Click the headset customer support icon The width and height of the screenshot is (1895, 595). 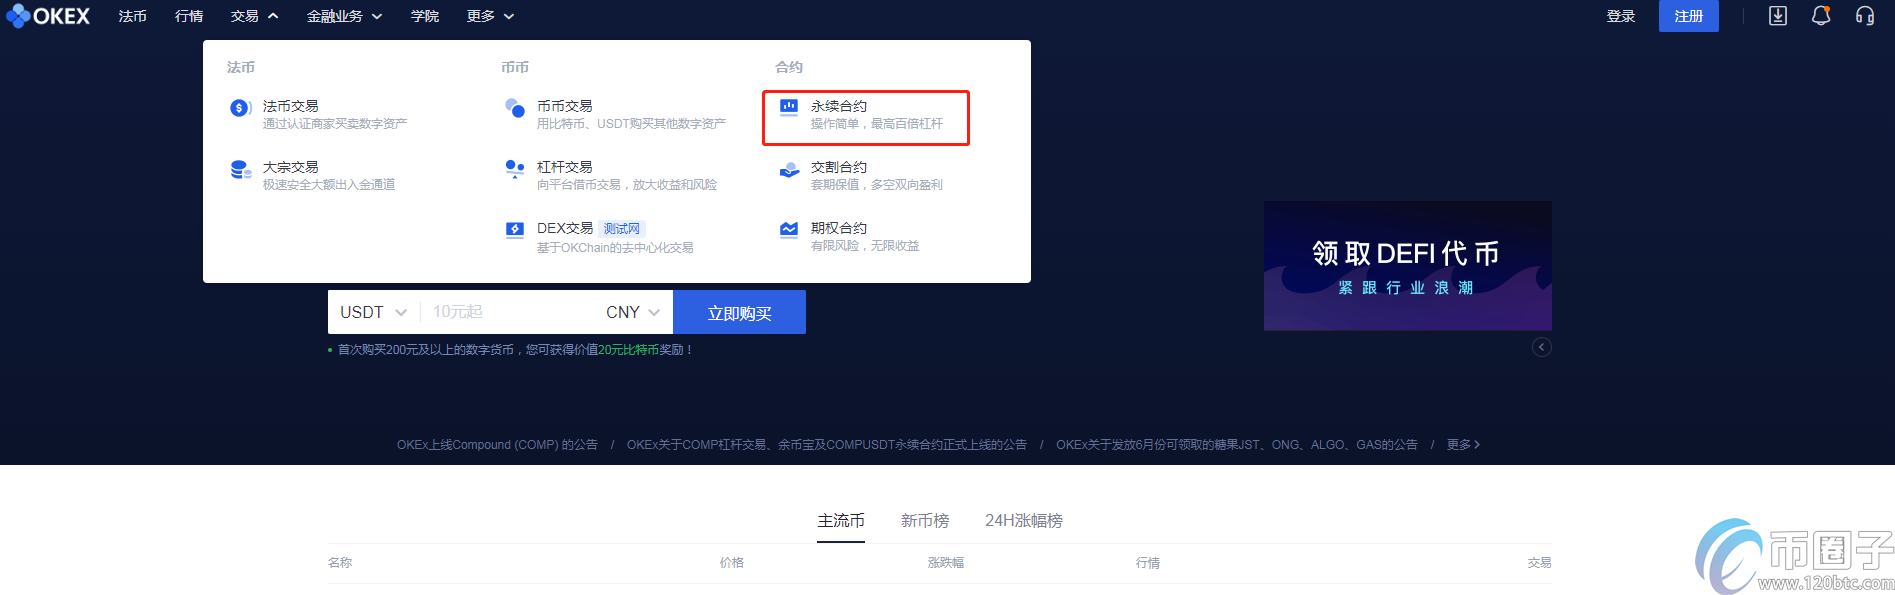[1864, 16]
